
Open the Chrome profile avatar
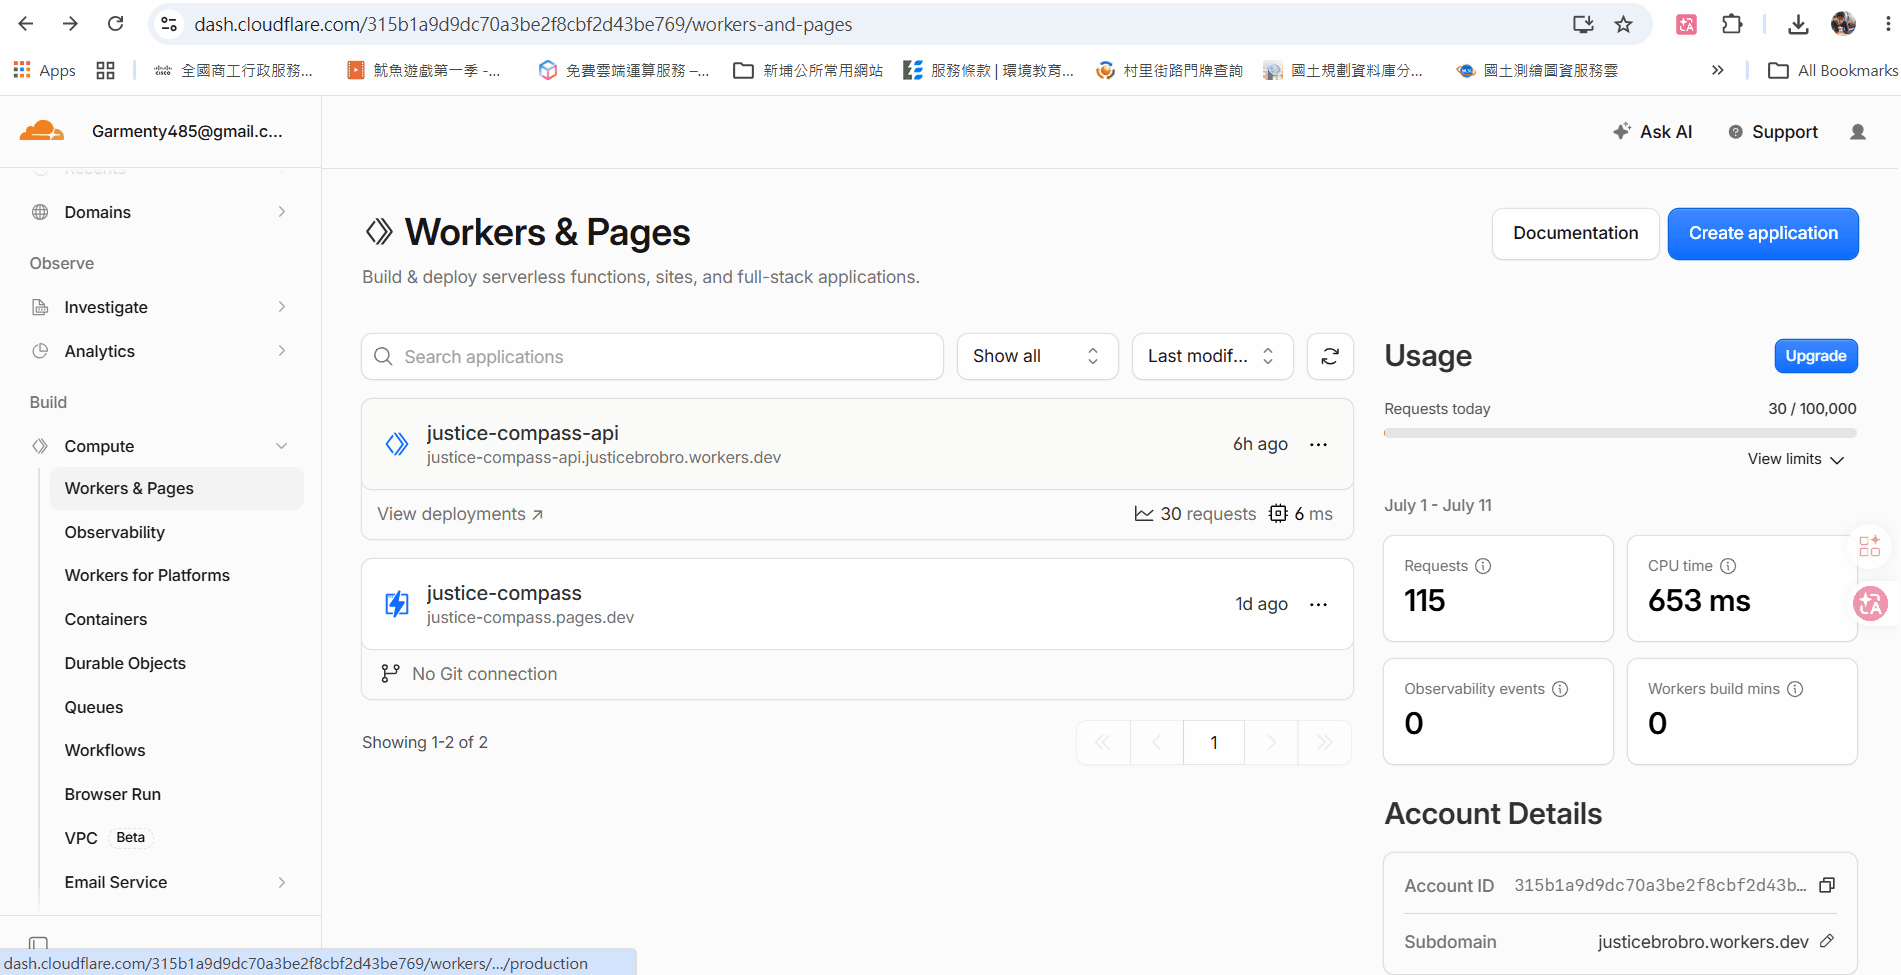(1843, 24)
